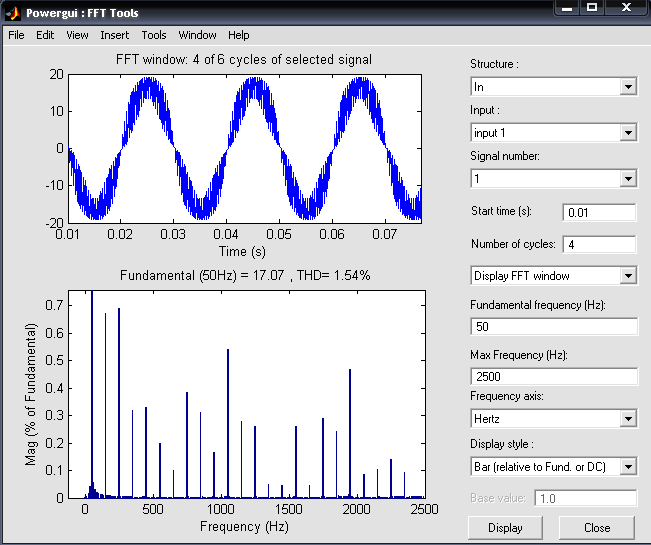Click the Display style label

502,444
